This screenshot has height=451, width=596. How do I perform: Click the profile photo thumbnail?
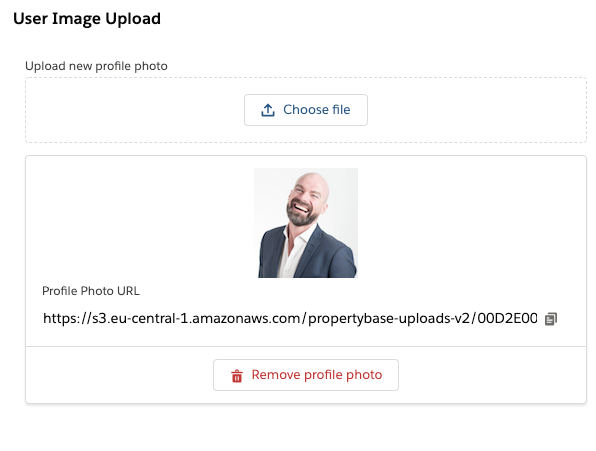tap(306, 223)
